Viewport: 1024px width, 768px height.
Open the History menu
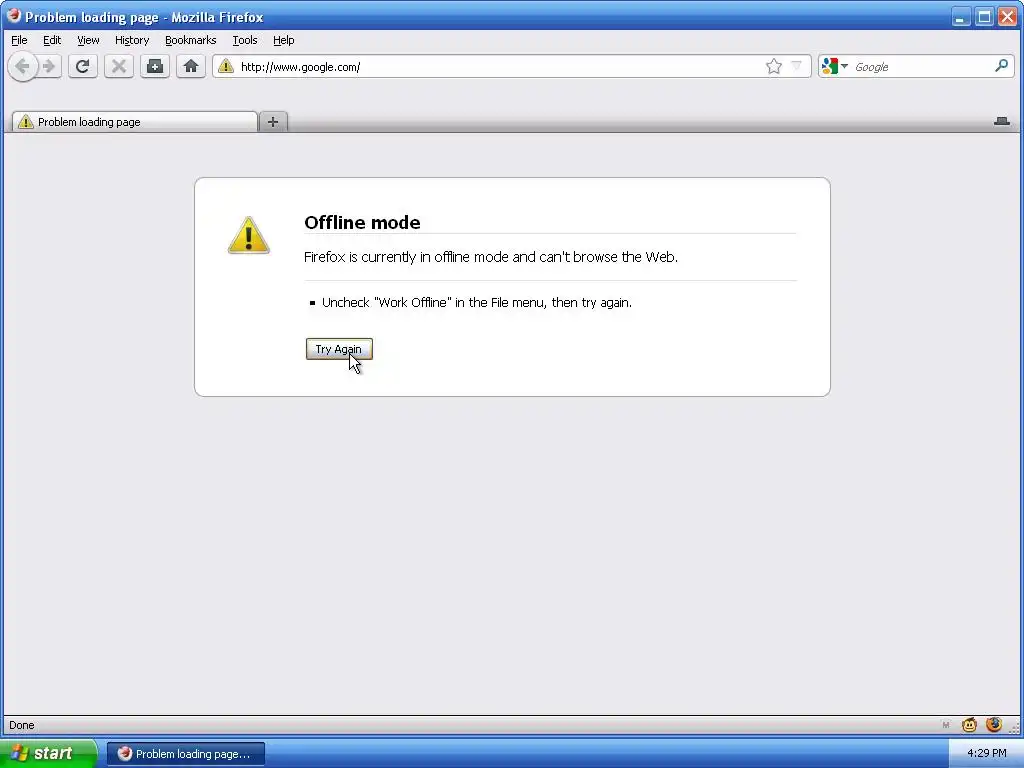pyautogui.click(x=132, y=40)
